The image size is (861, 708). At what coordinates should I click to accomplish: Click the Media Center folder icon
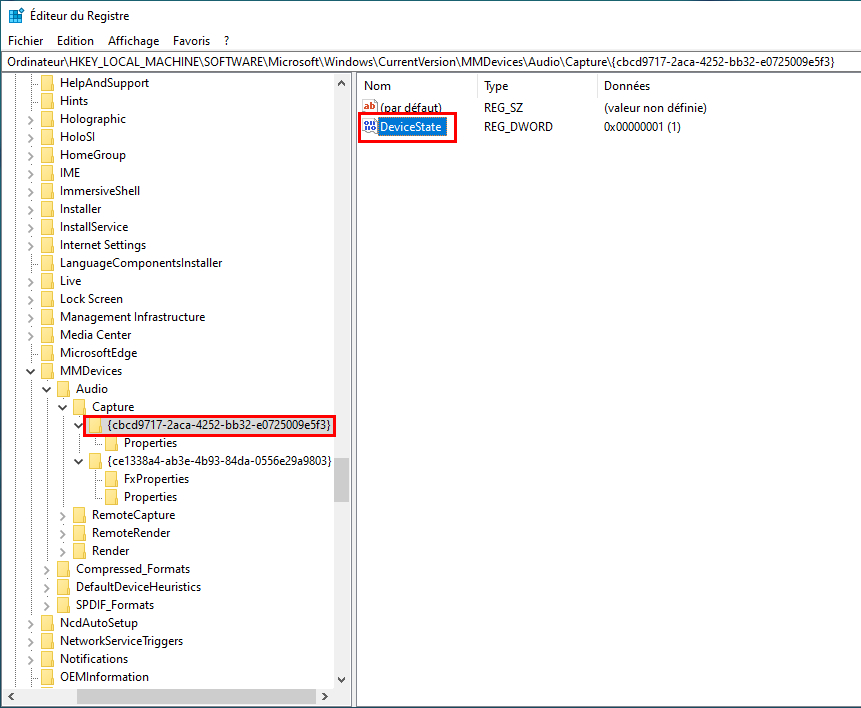pyautogui.click(x=47, y=335)
